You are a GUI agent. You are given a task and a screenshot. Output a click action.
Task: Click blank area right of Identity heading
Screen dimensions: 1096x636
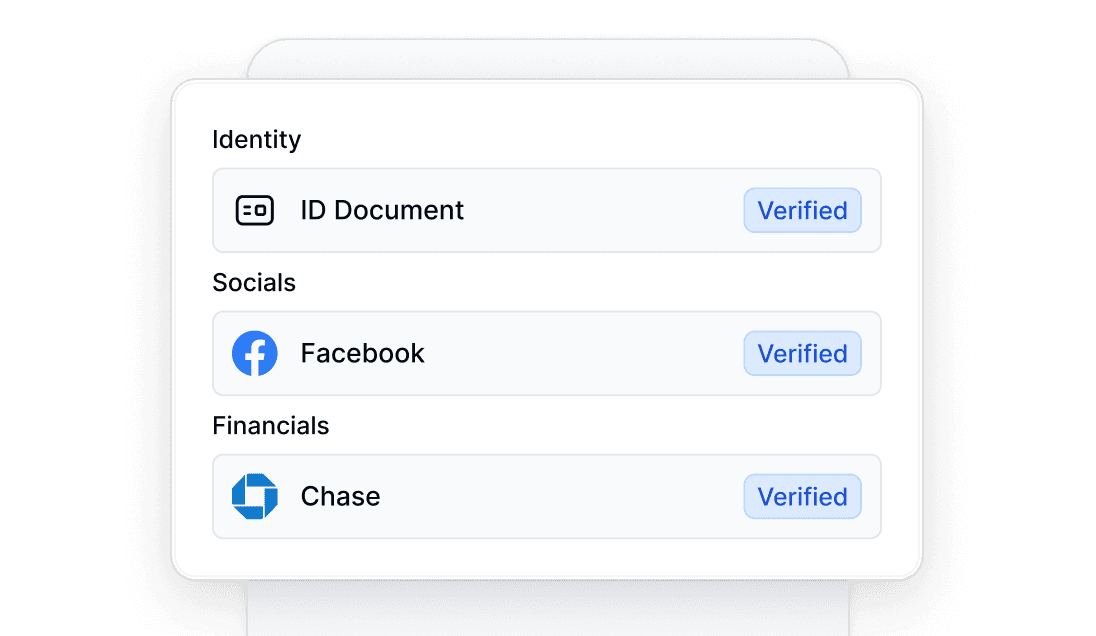pyautogui.click(x=600, y=139)
